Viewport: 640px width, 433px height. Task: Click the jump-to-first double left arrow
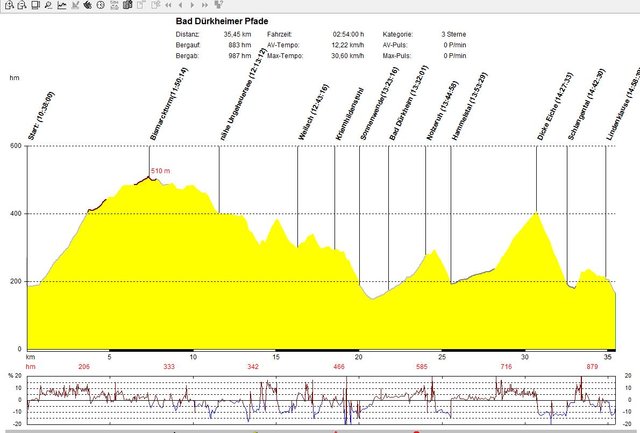pyautogui.click(x=168, y=5)
